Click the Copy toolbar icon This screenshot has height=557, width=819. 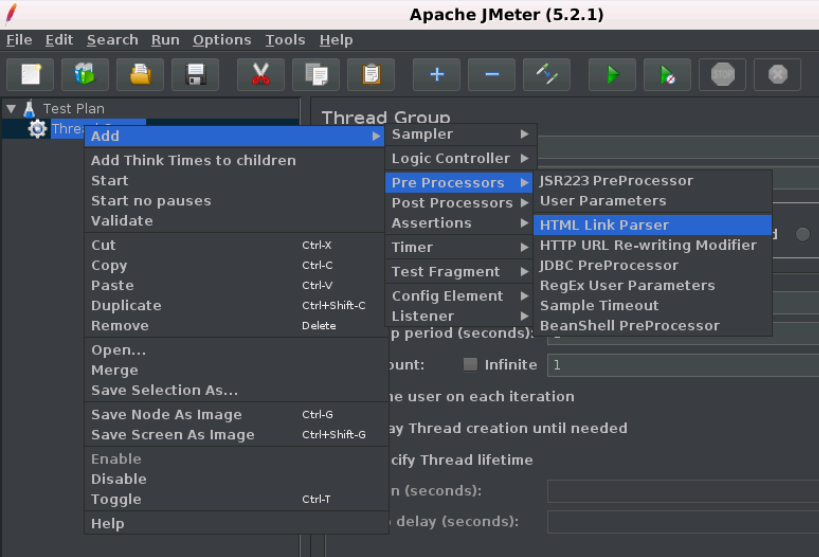(x=316, y=75)
